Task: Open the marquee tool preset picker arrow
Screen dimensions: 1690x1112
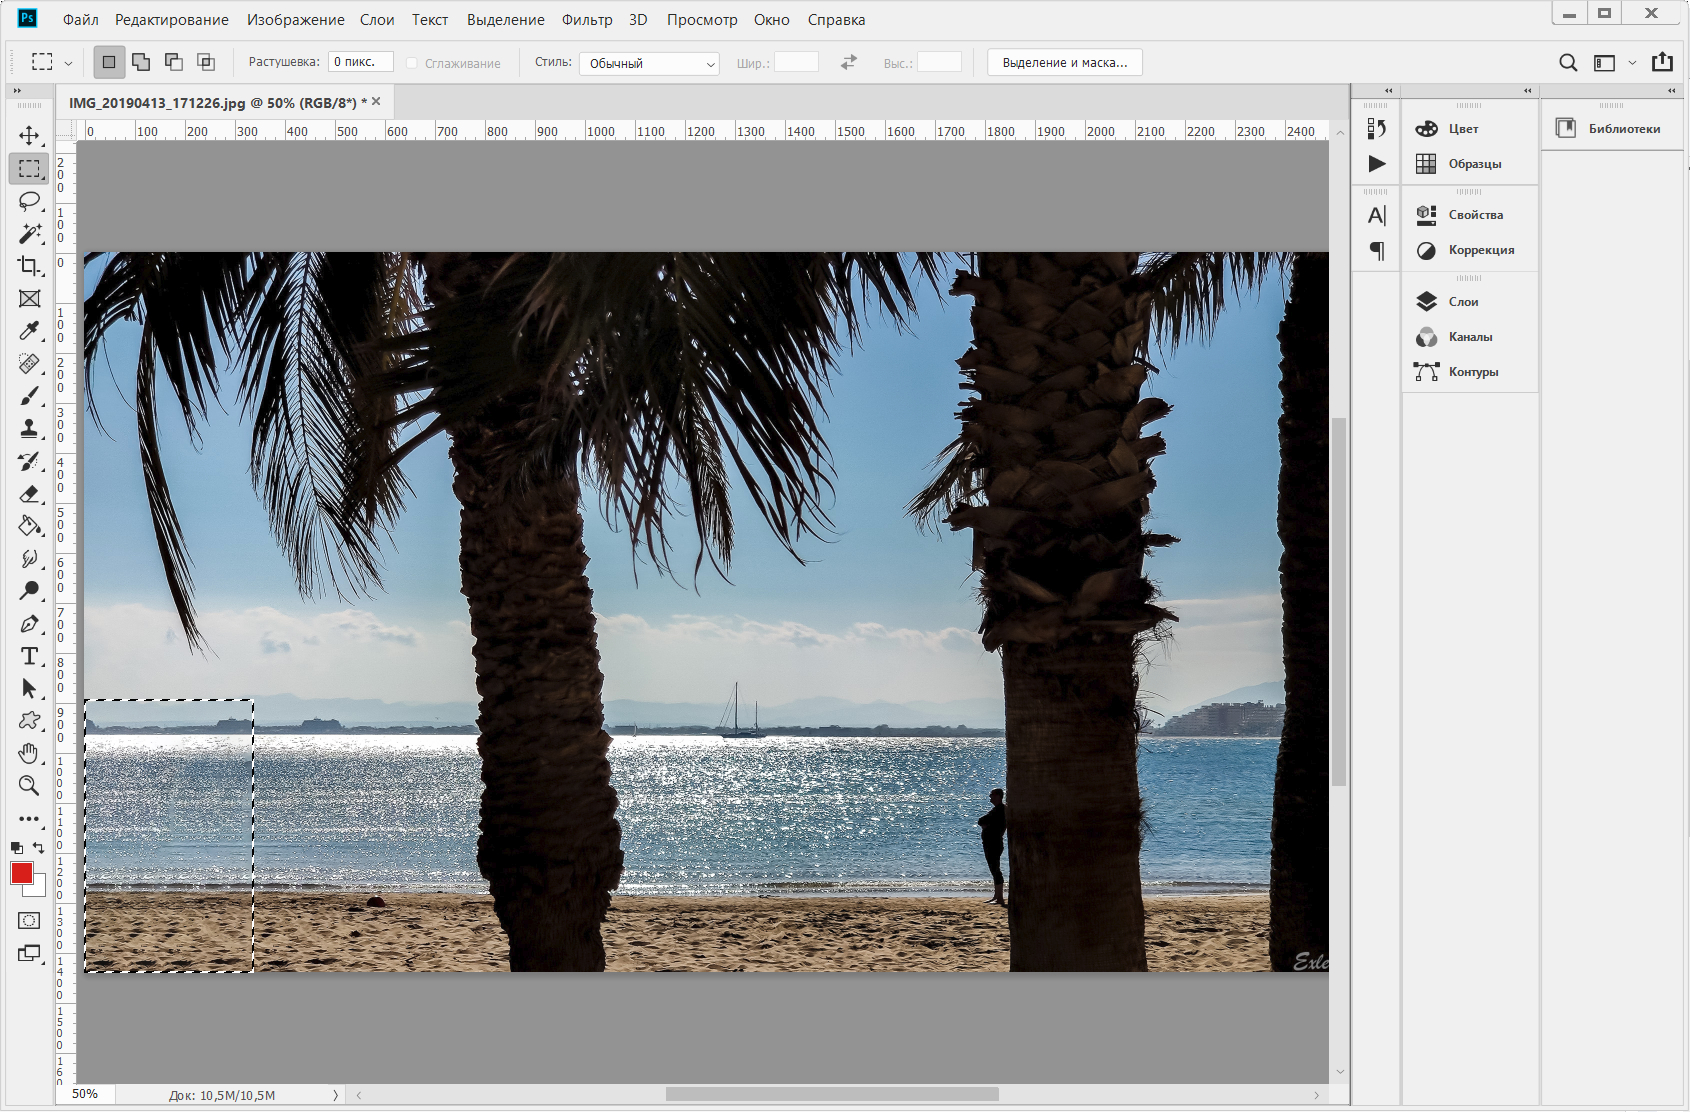Action: tap(68, 63)
